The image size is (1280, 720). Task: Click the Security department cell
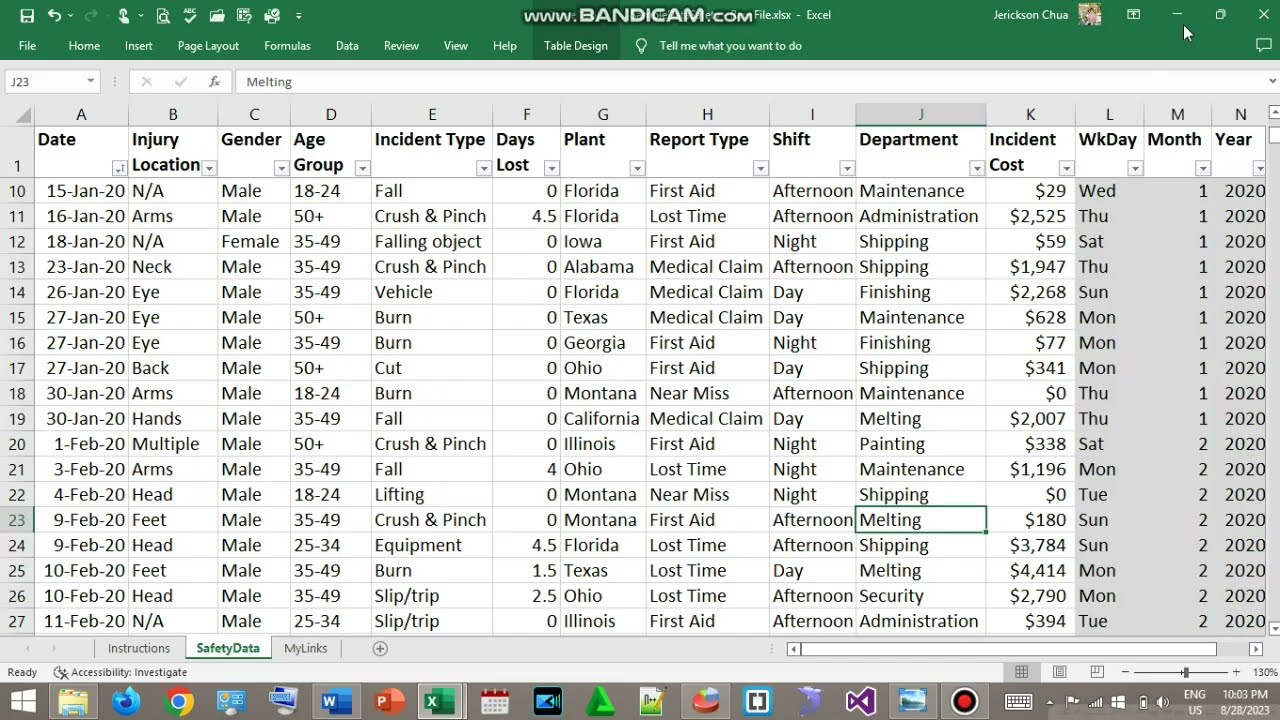point(921,596)
